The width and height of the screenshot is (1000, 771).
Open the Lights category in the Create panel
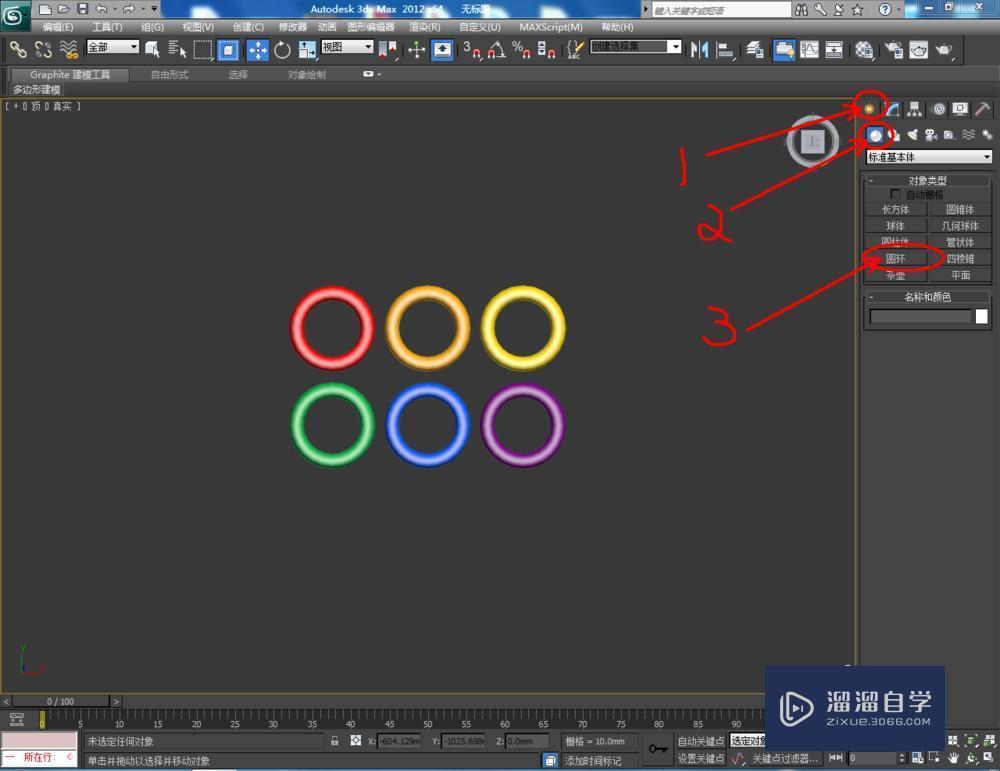point(910,135)
